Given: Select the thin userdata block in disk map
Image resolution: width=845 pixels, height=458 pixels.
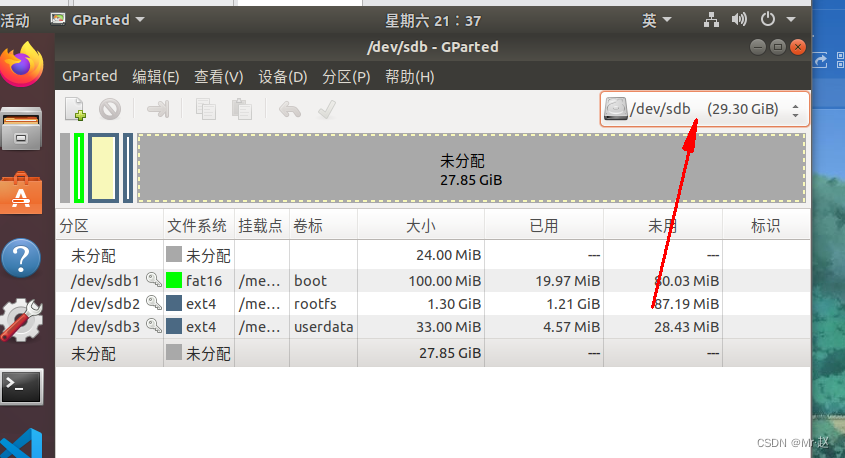Looking at the screenshot, I should (128, 168).
